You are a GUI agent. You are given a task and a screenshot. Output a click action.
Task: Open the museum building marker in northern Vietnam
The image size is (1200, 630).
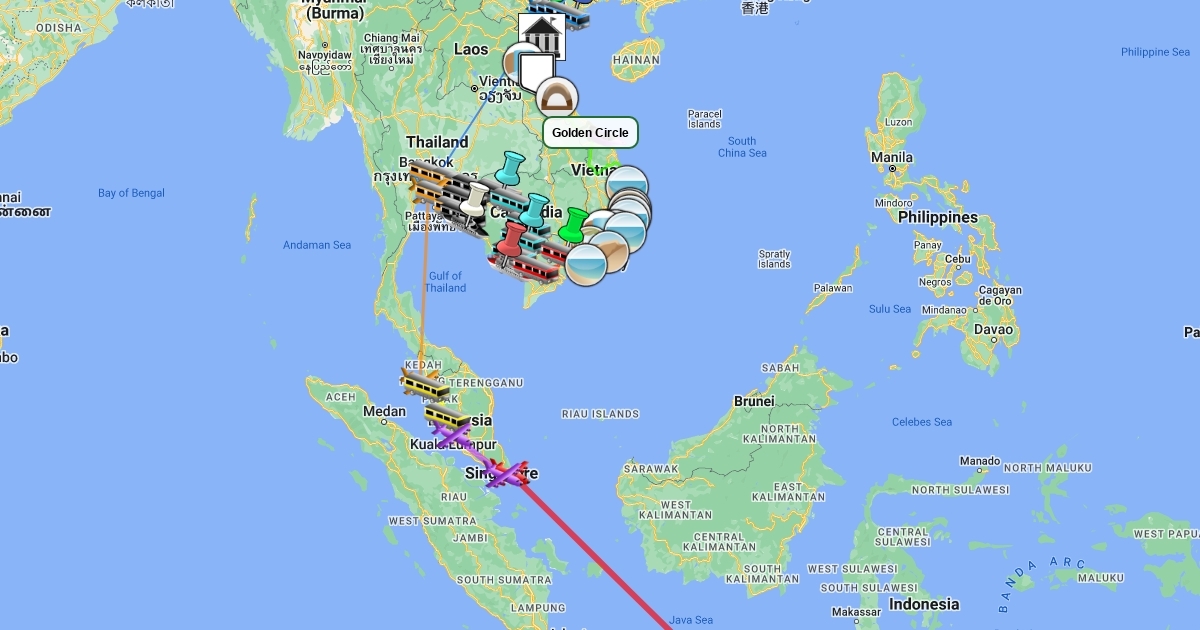(541, 37)
